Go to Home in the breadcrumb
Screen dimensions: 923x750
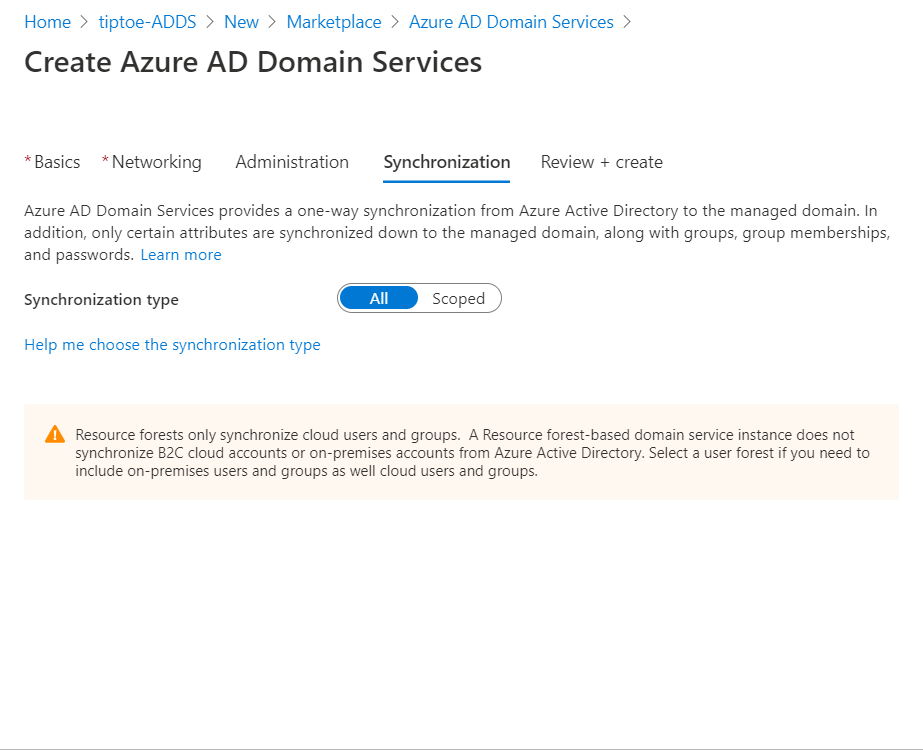[x=47, y=22]
